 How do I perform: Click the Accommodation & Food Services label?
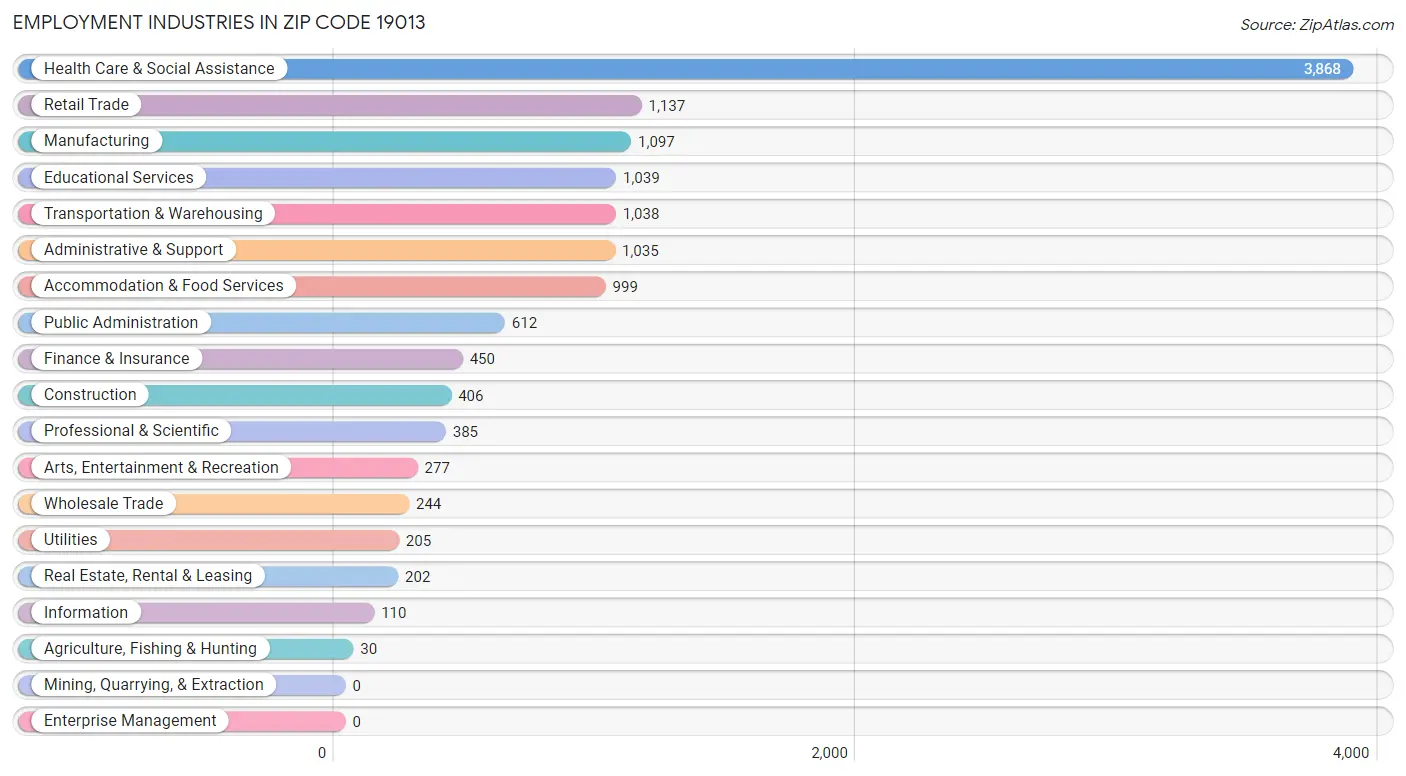[x=164, y=286]
